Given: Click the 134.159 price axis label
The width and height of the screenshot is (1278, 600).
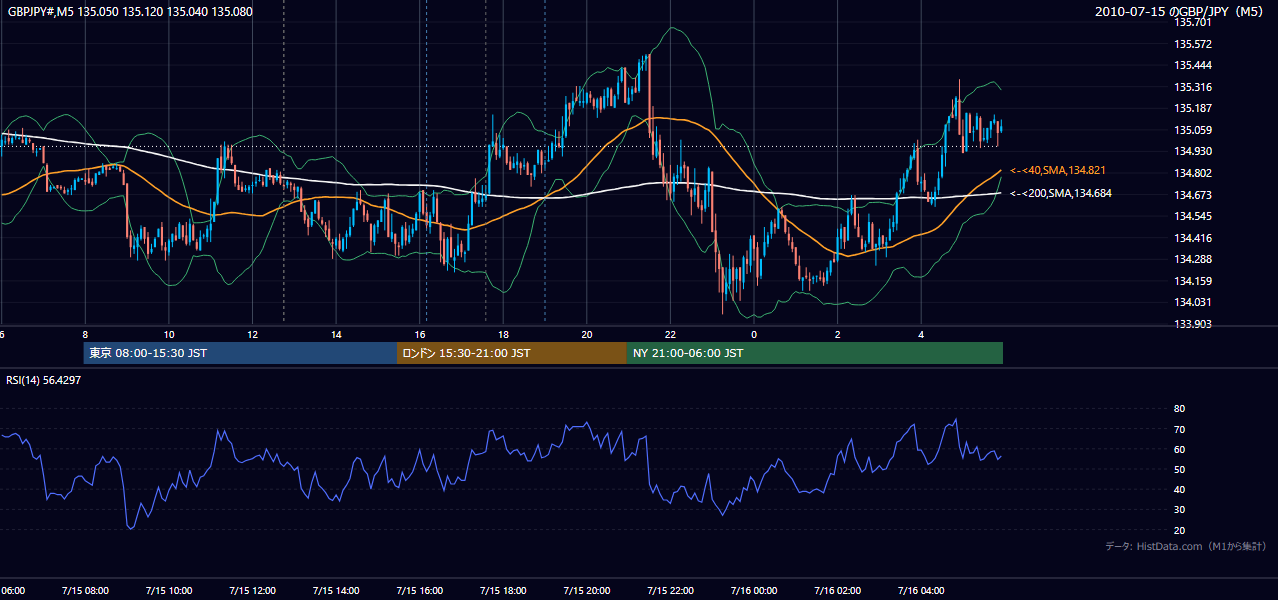Looking at the screenshot, I should (x=1193, y=281).
